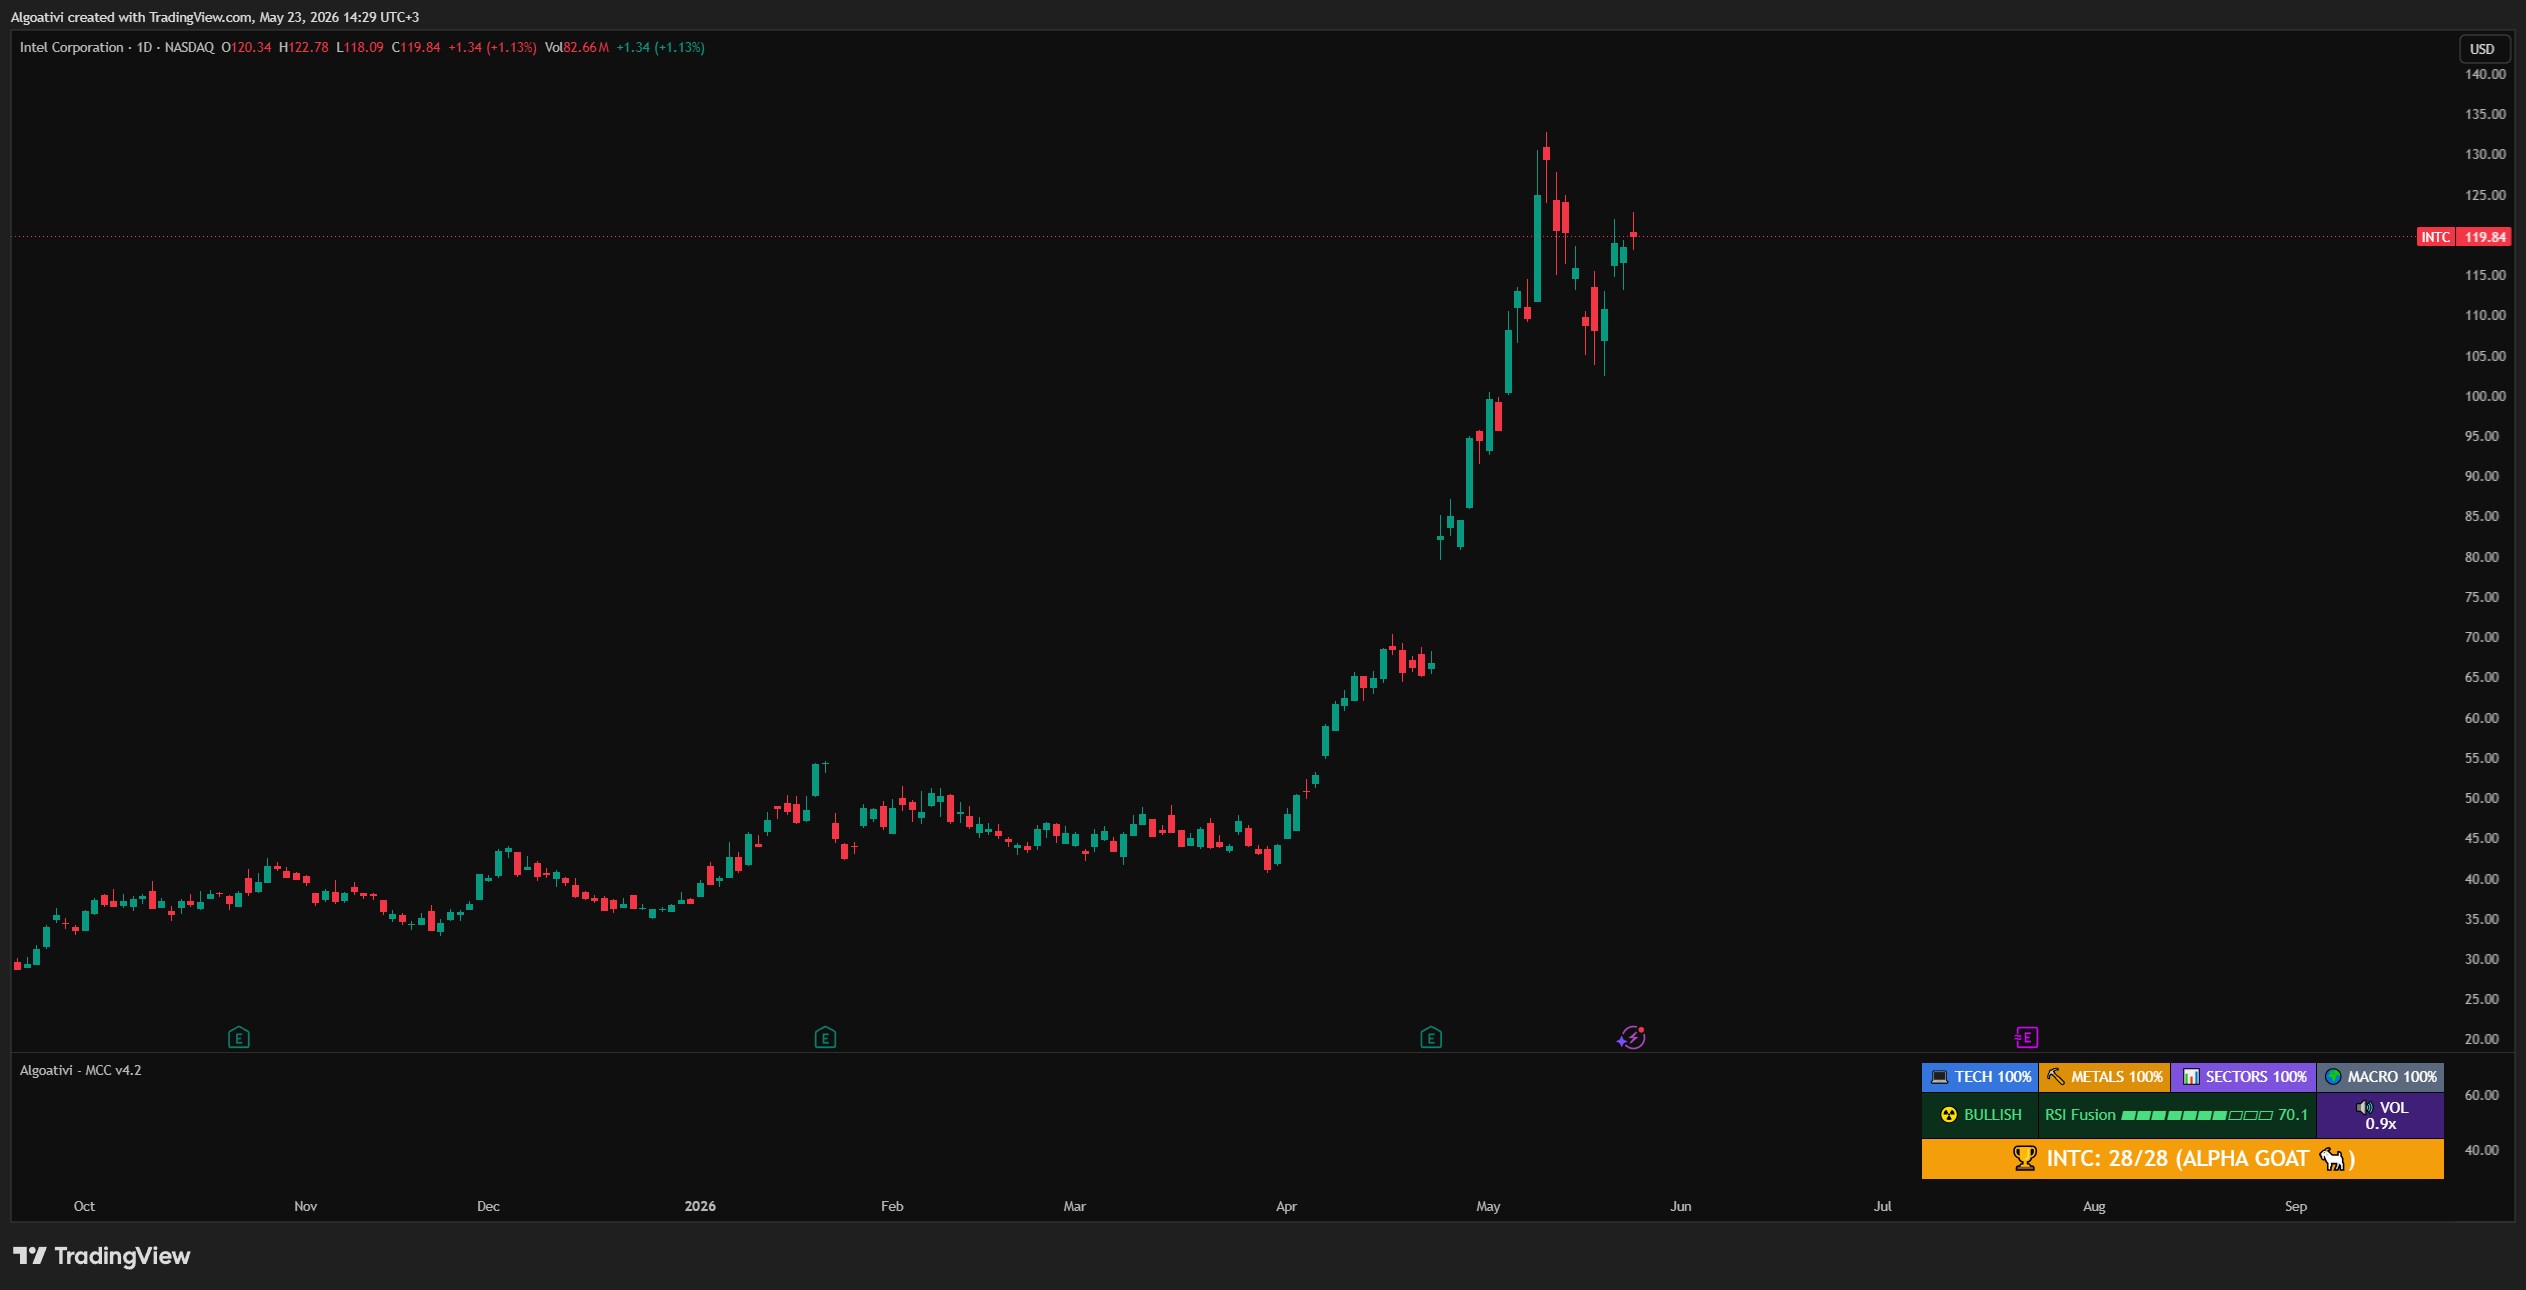Click the green earnings marker in late April
The image size is (2526, 1290).
pyautogui.click(x=1431, y=1037)
